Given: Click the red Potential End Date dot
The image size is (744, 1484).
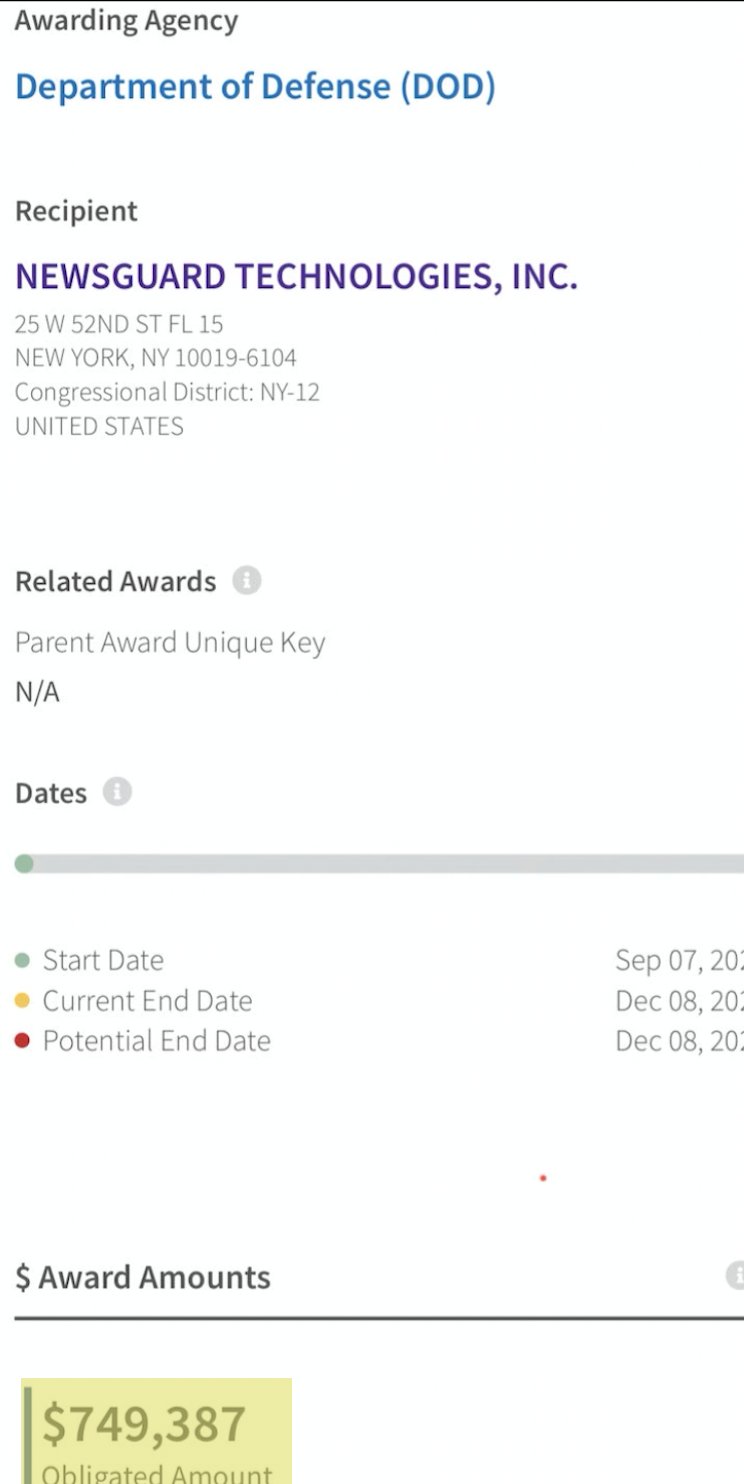Looking at the screenshot, I should (x=23, y=1041).
